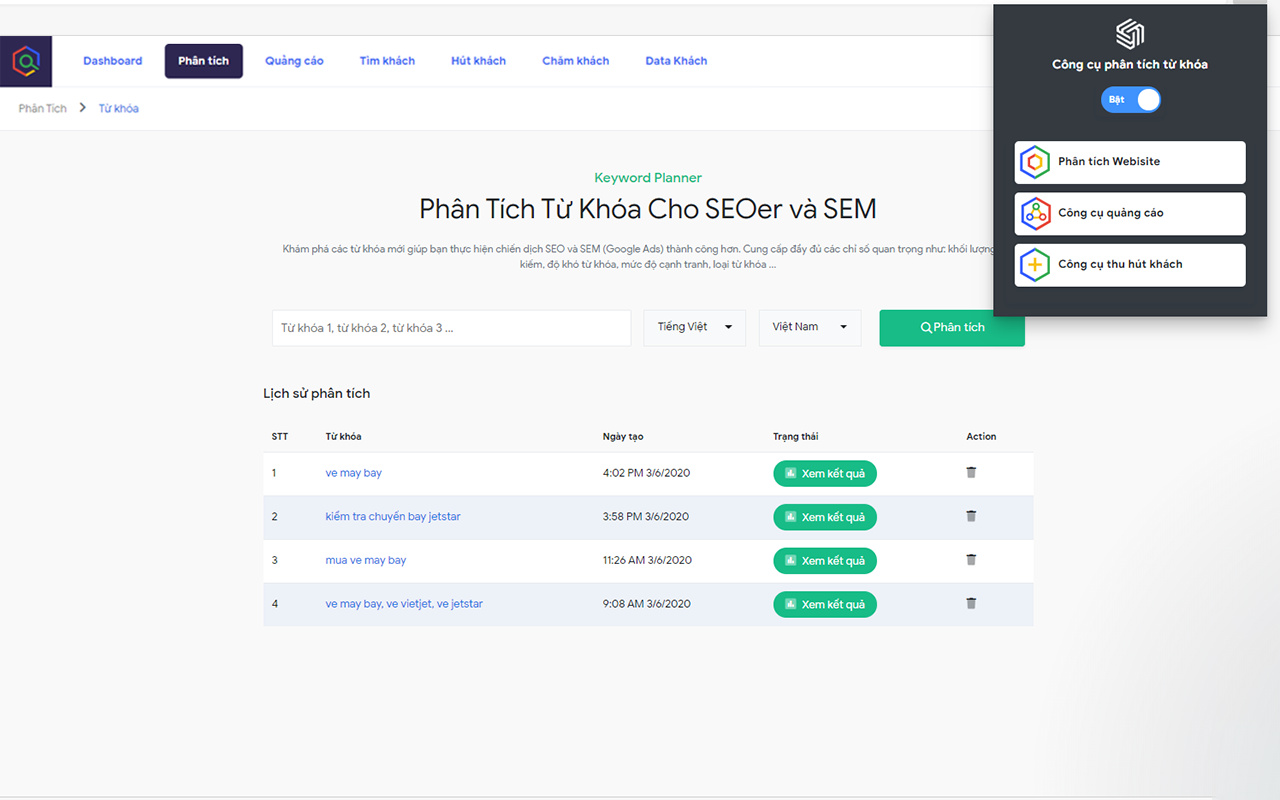The height and width of the screenshot is (800, 1280).
Task: Click the green Phân tích search button
Action: tap(952, 328)
